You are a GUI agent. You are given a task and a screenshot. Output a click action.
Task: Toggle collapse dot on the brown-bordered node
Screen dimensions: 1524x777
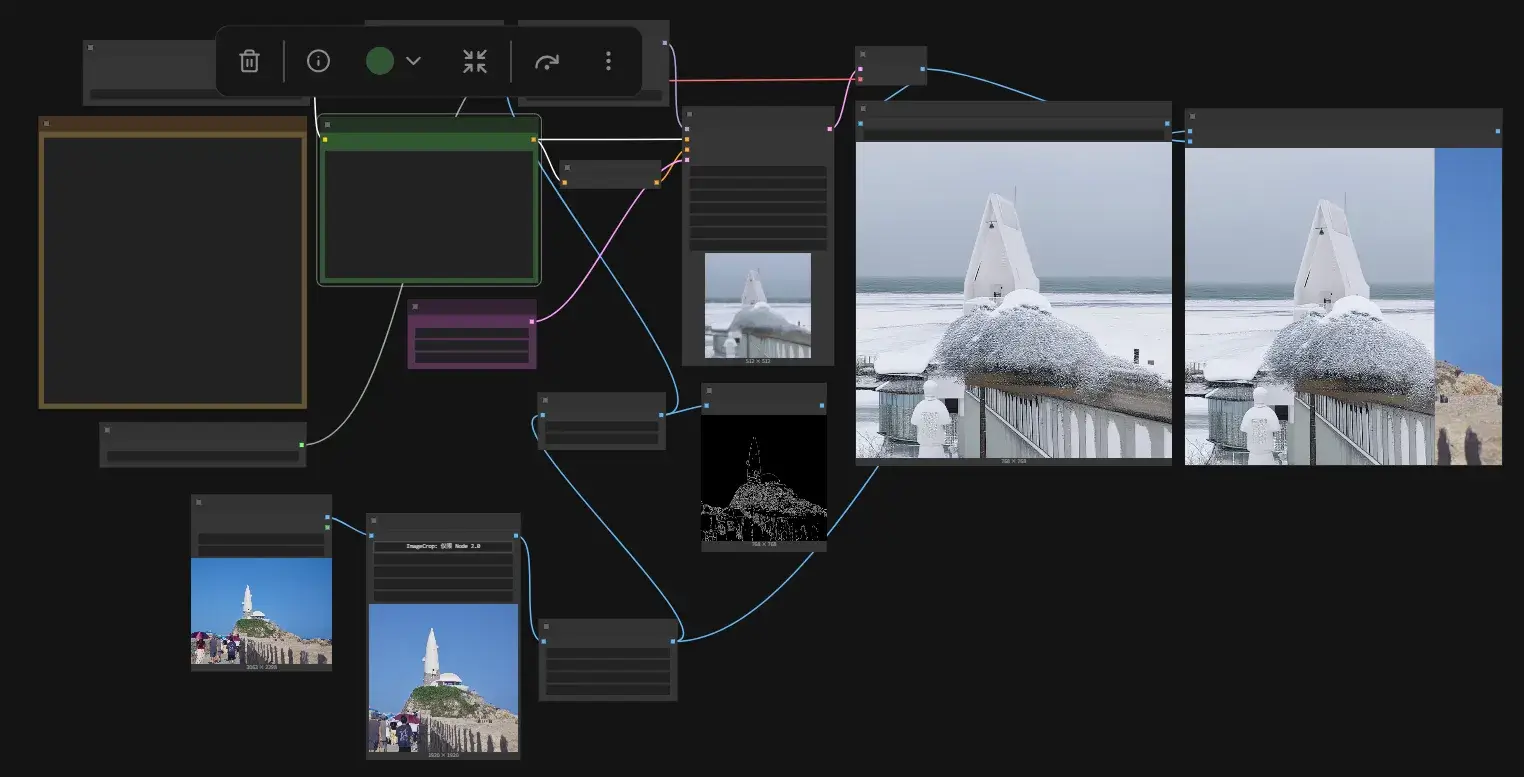click(x=46, y=124)
